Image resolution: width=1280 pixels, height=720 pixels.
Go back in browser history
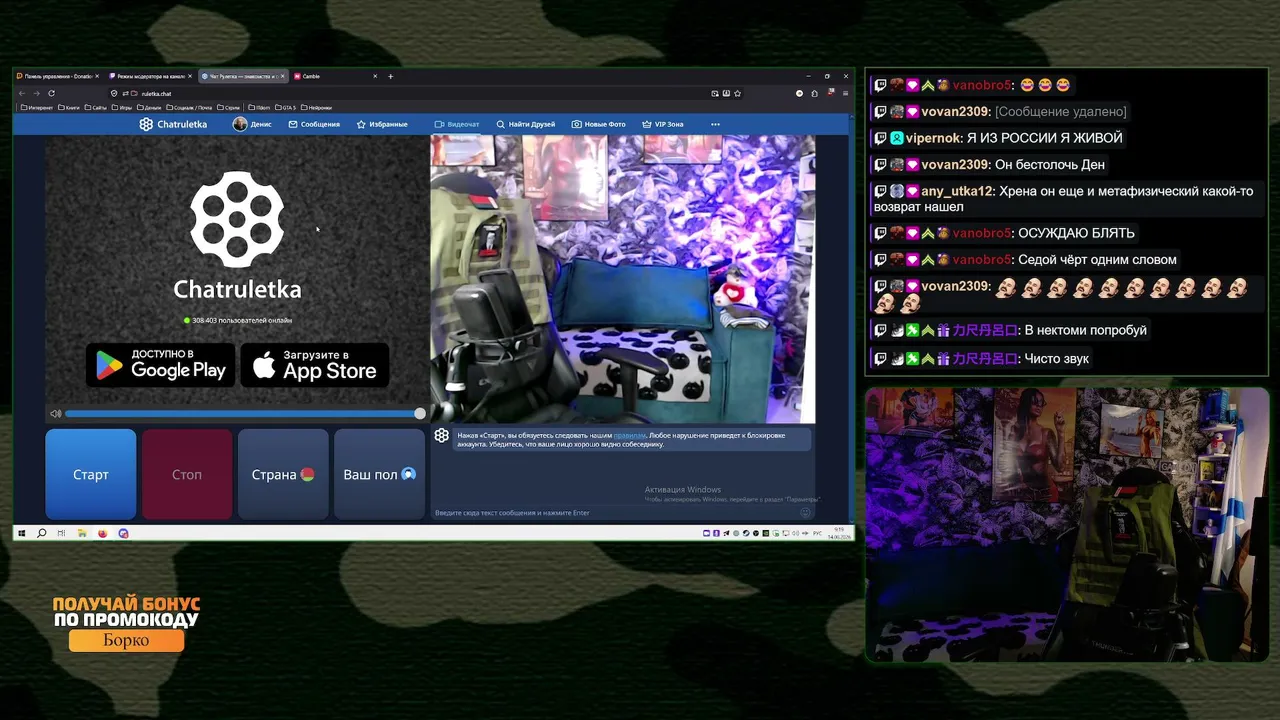pyautogui.click(x=22, y=93)
